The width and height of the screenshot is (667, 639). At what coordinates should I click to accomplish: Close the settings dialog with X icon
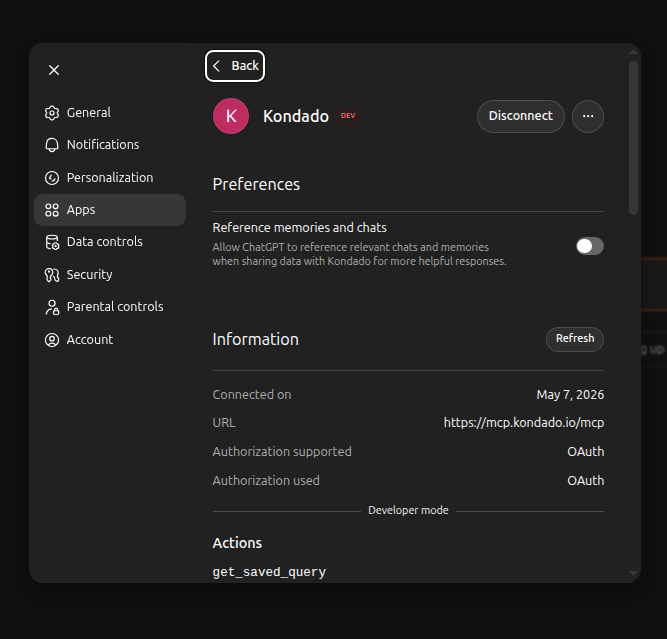pyautogui.click(x=54, y=70)
